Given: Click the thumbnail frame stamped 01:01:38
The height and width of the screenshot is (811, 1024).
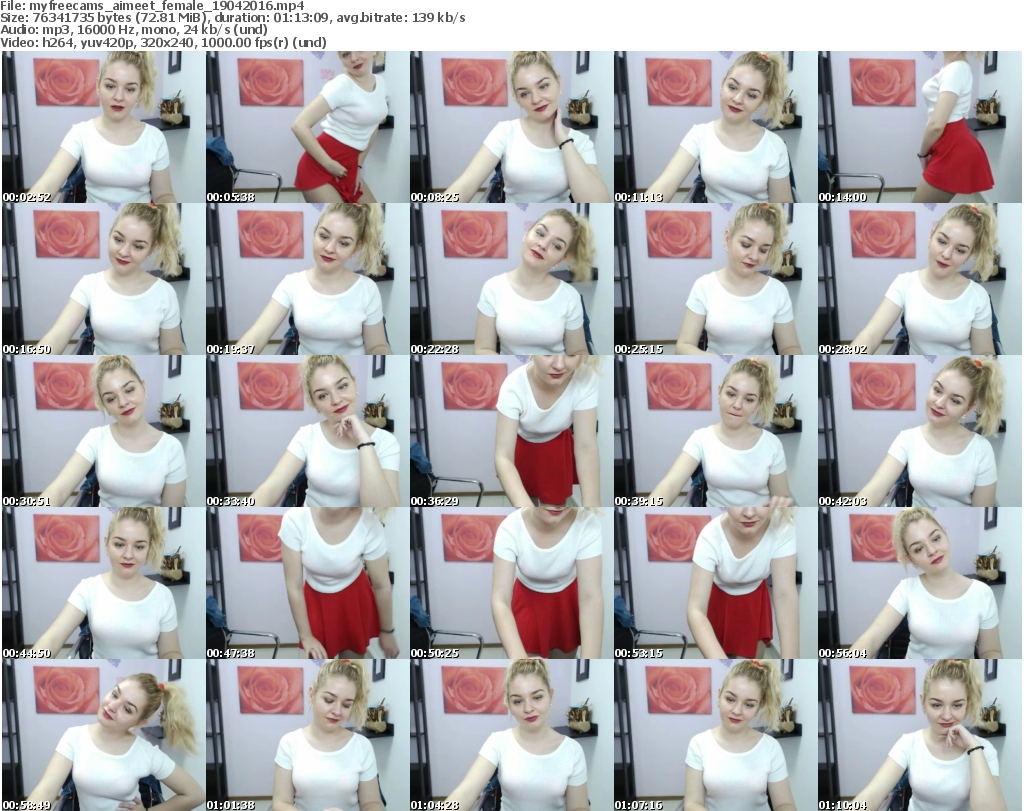Looking at the screenshot, I should coord(308,735).
